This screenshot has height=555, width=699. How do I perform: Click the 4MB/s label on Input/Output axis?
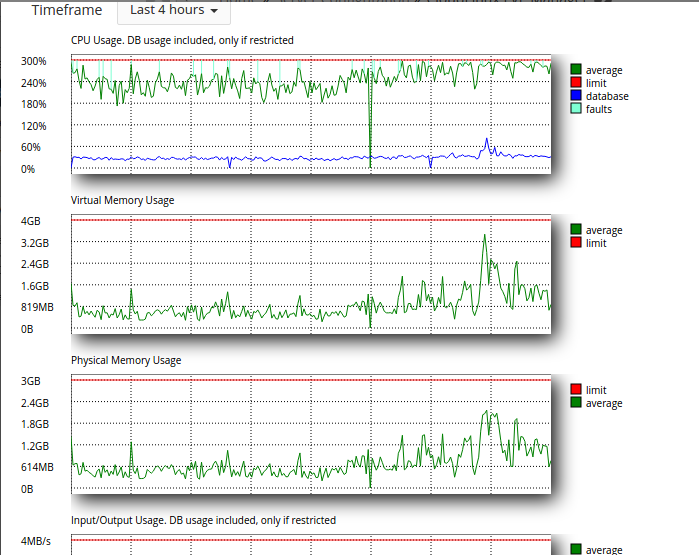(36, 542)
